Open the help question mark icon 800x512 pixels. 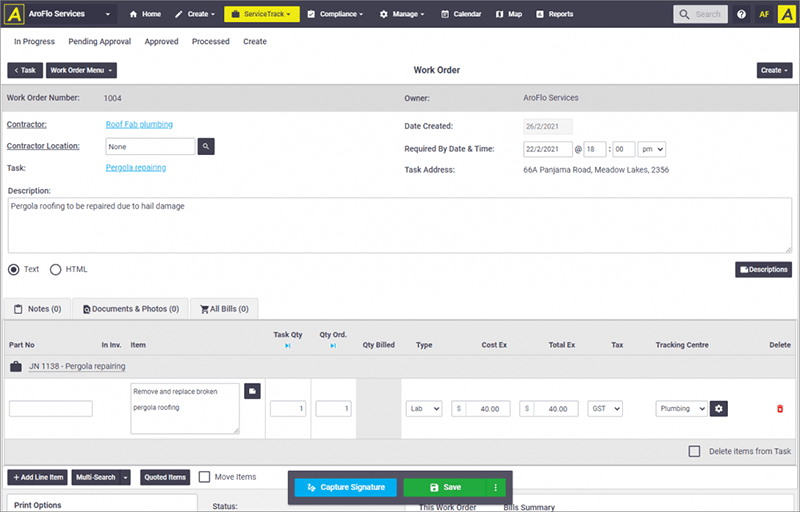[x=741, y=14]
